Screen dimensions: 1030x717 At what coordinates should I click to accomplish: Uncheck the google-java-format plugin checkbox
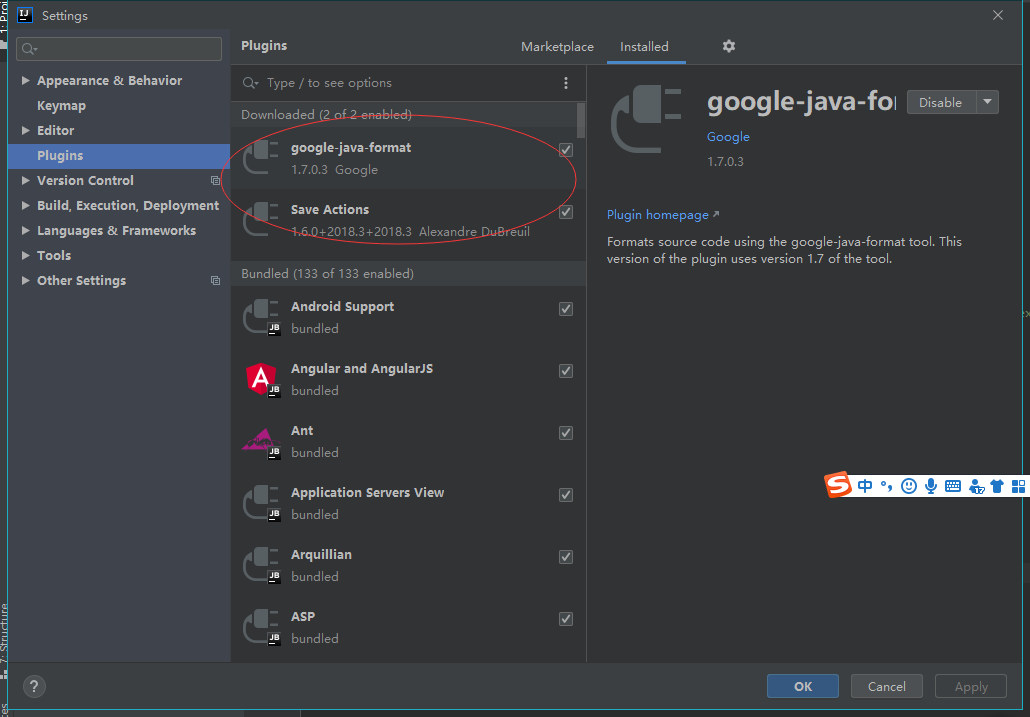566,149
